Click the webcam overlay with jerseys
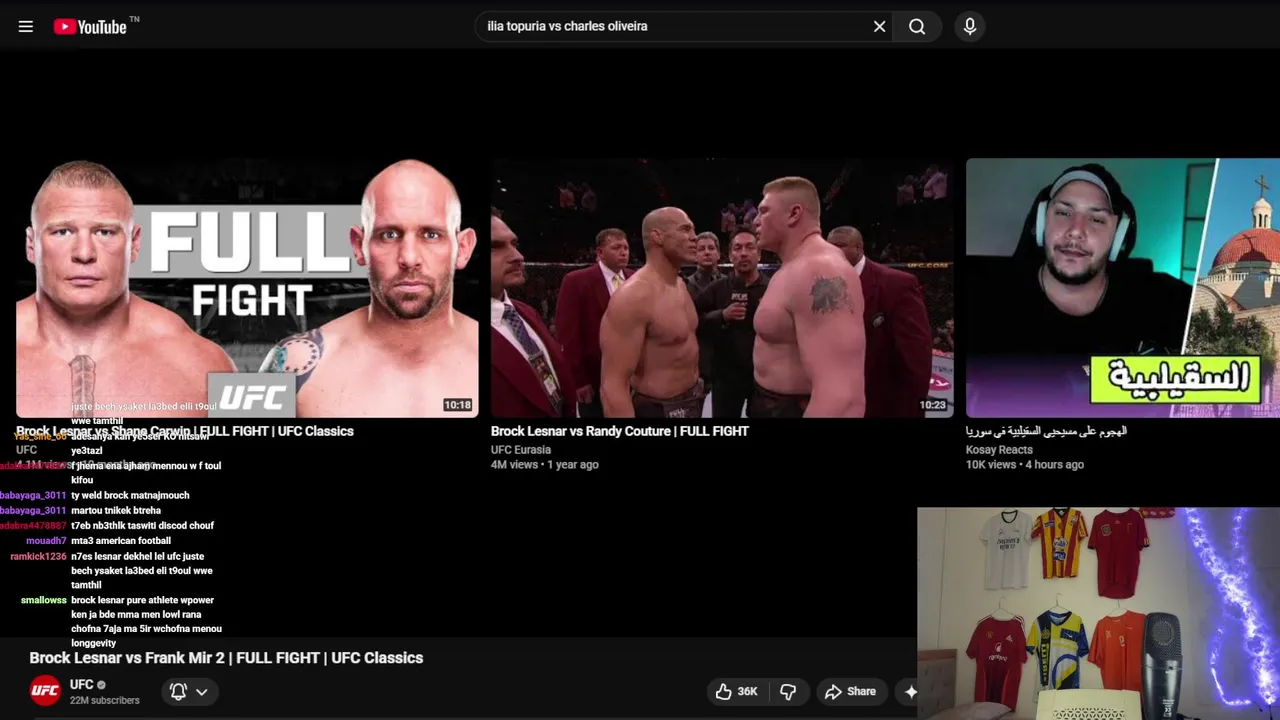Image resolution: width=1280 pixels, height=720 pixels. [1098, 613]
